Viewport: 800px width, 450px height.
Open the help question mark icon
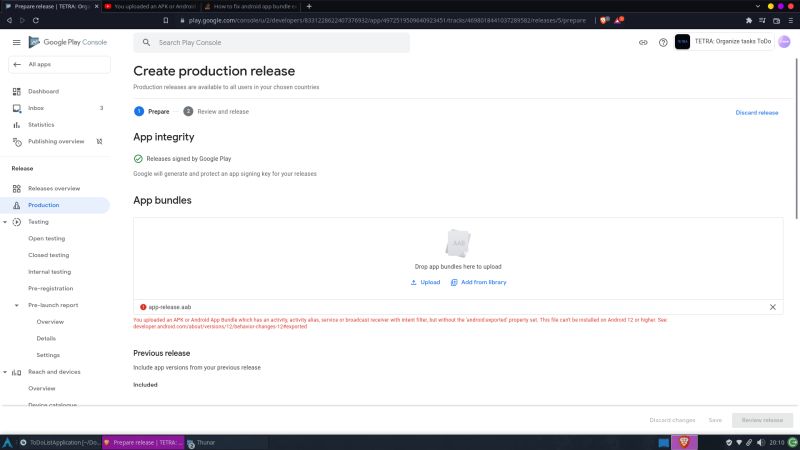[663, 42]
